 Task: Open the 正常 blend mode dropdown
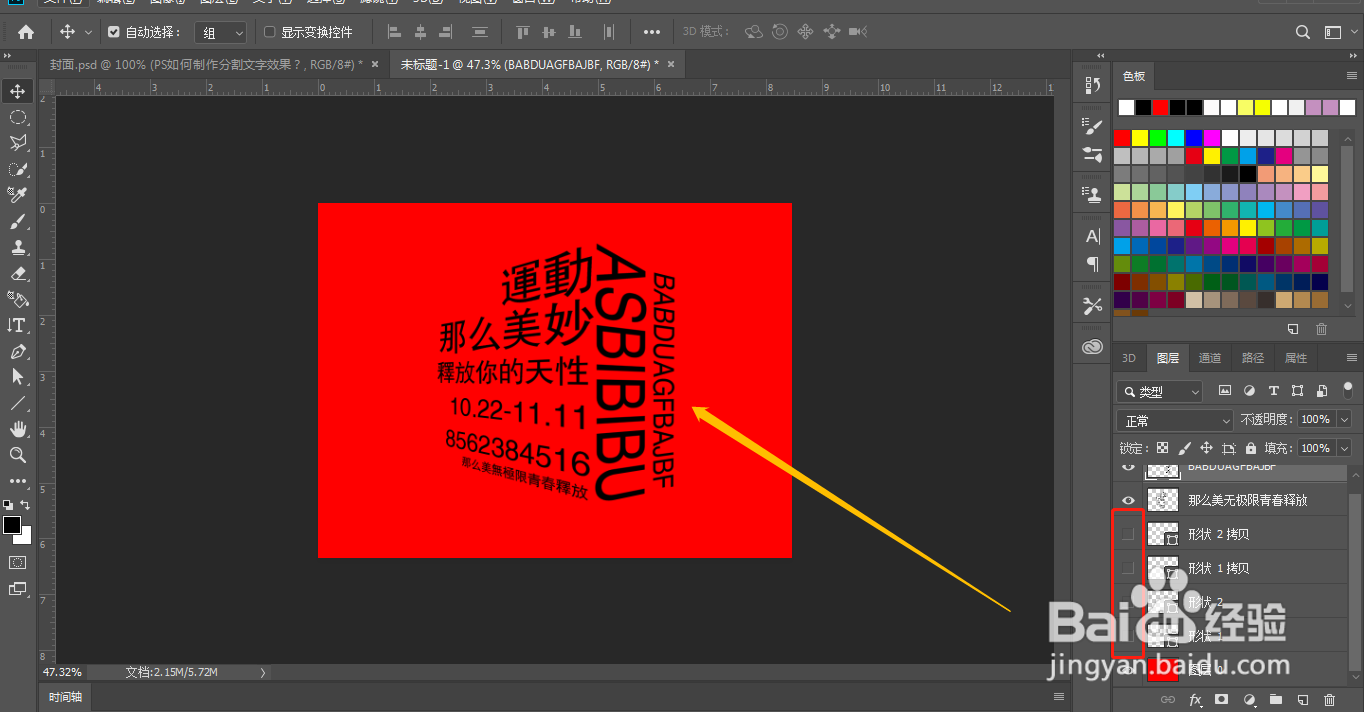pyautogui.click(x=1176, y=420)
